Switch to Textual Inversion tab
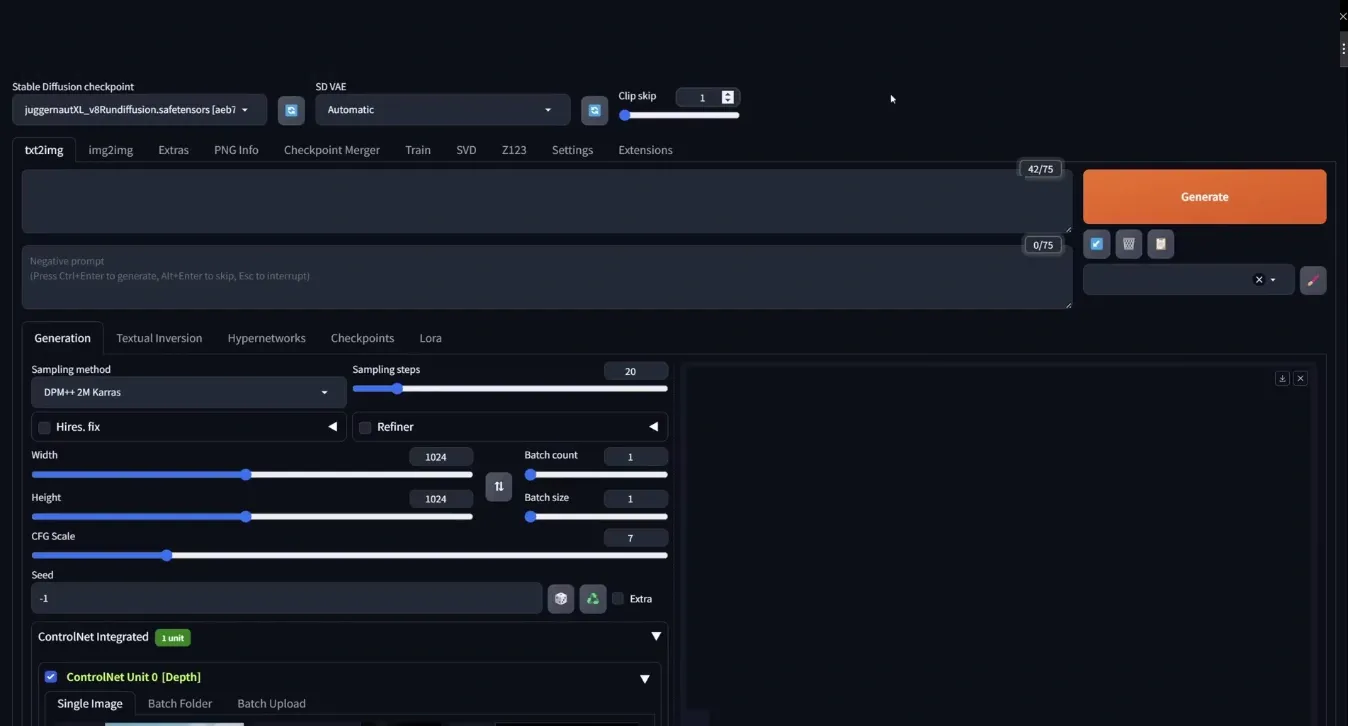The height and width of the screenshot is (726, 1348). (x=159, y=338)
